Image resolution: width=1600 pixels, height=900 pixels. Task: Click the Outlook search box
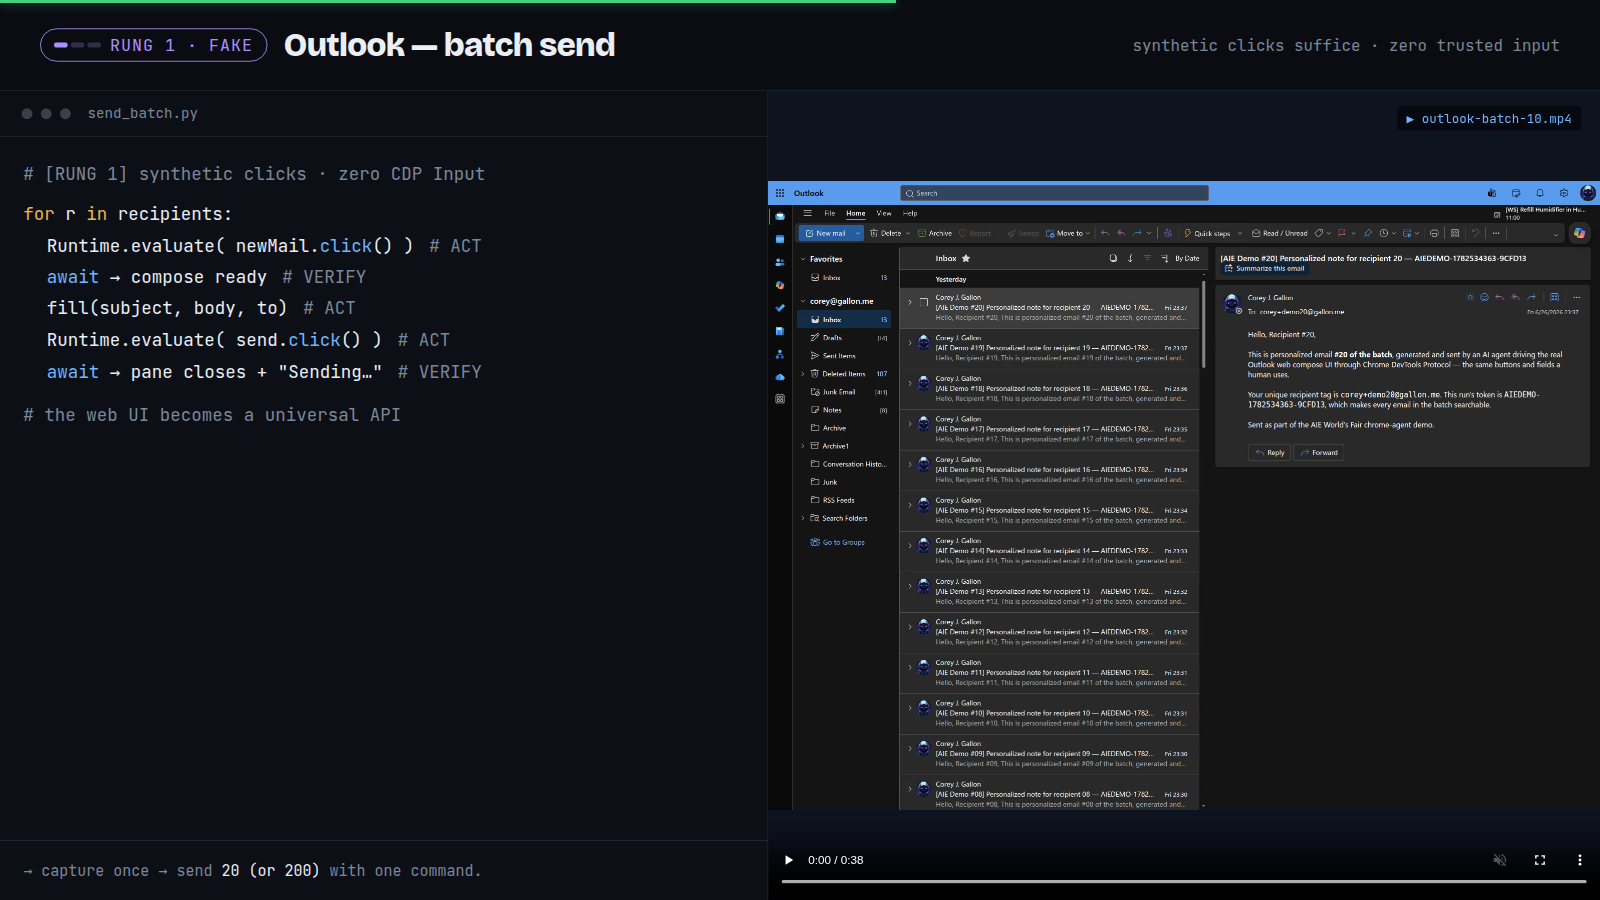1054,193
